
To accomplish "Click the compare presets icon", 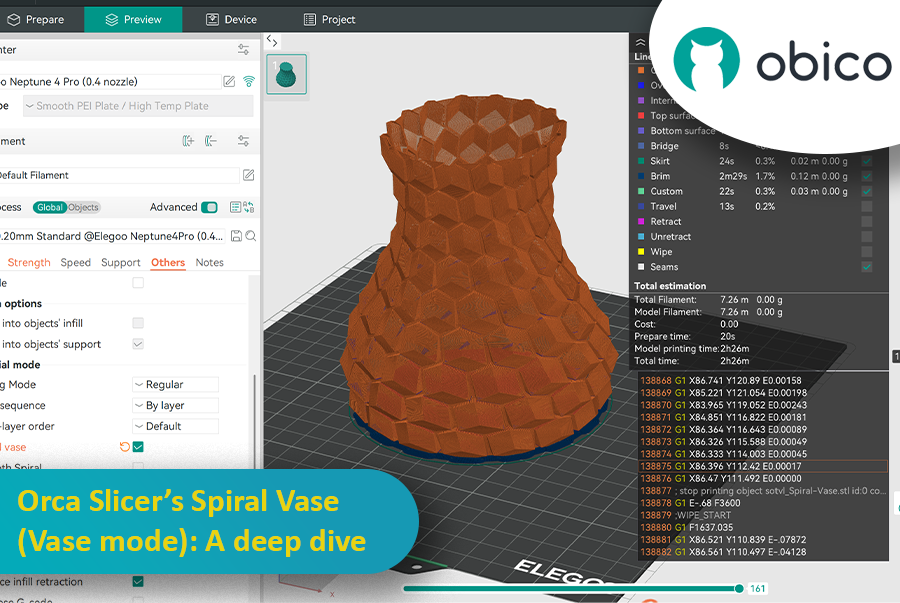I will click(x=249, y=207).
